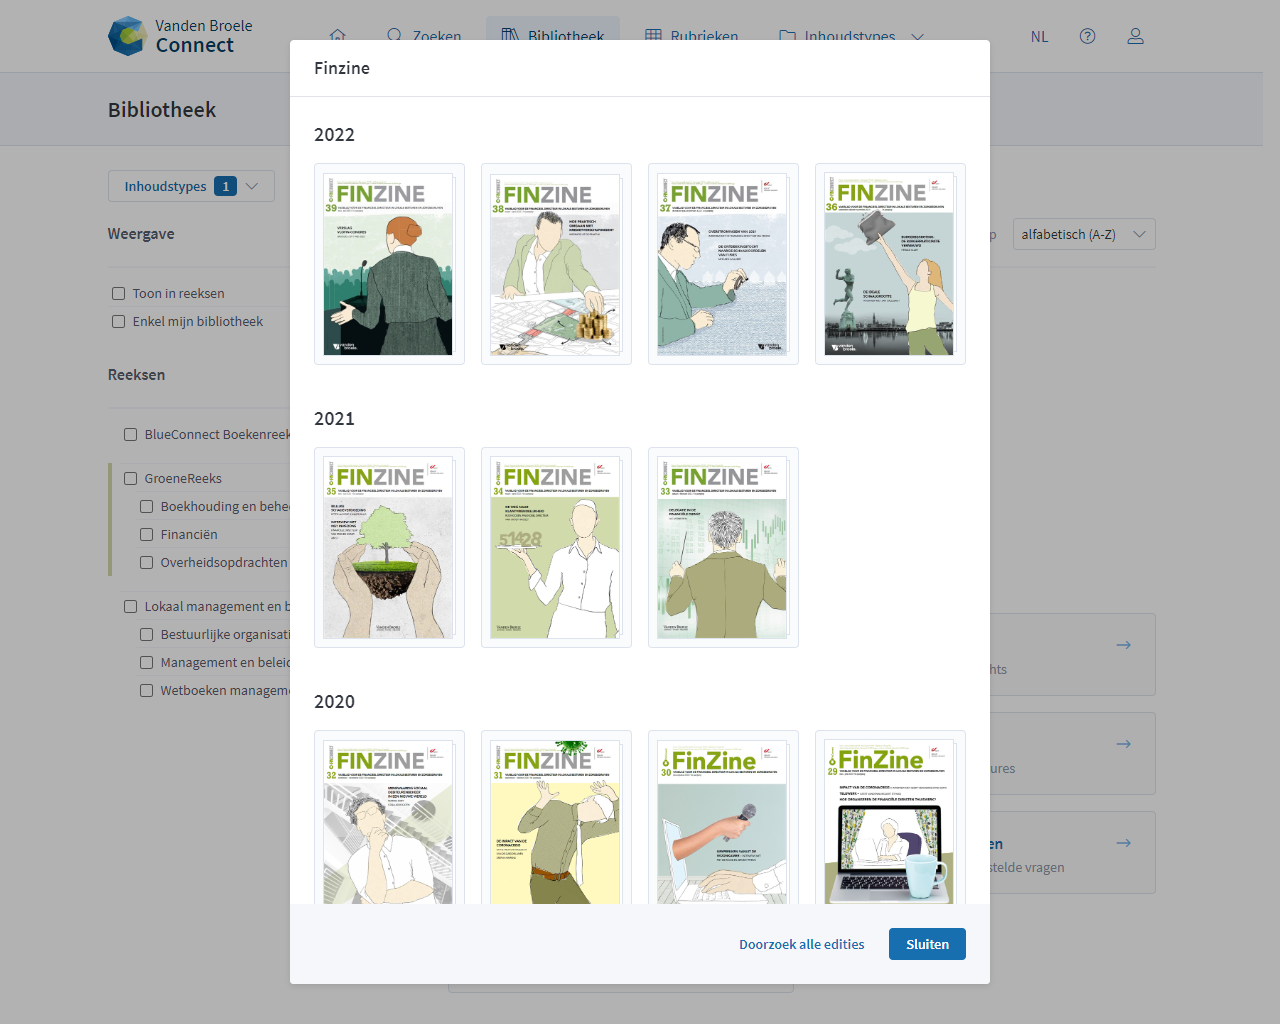This screenshot has width=1280, height=1024.
Task: Click Doorzoek alle edities link
Action: point(802,944)
